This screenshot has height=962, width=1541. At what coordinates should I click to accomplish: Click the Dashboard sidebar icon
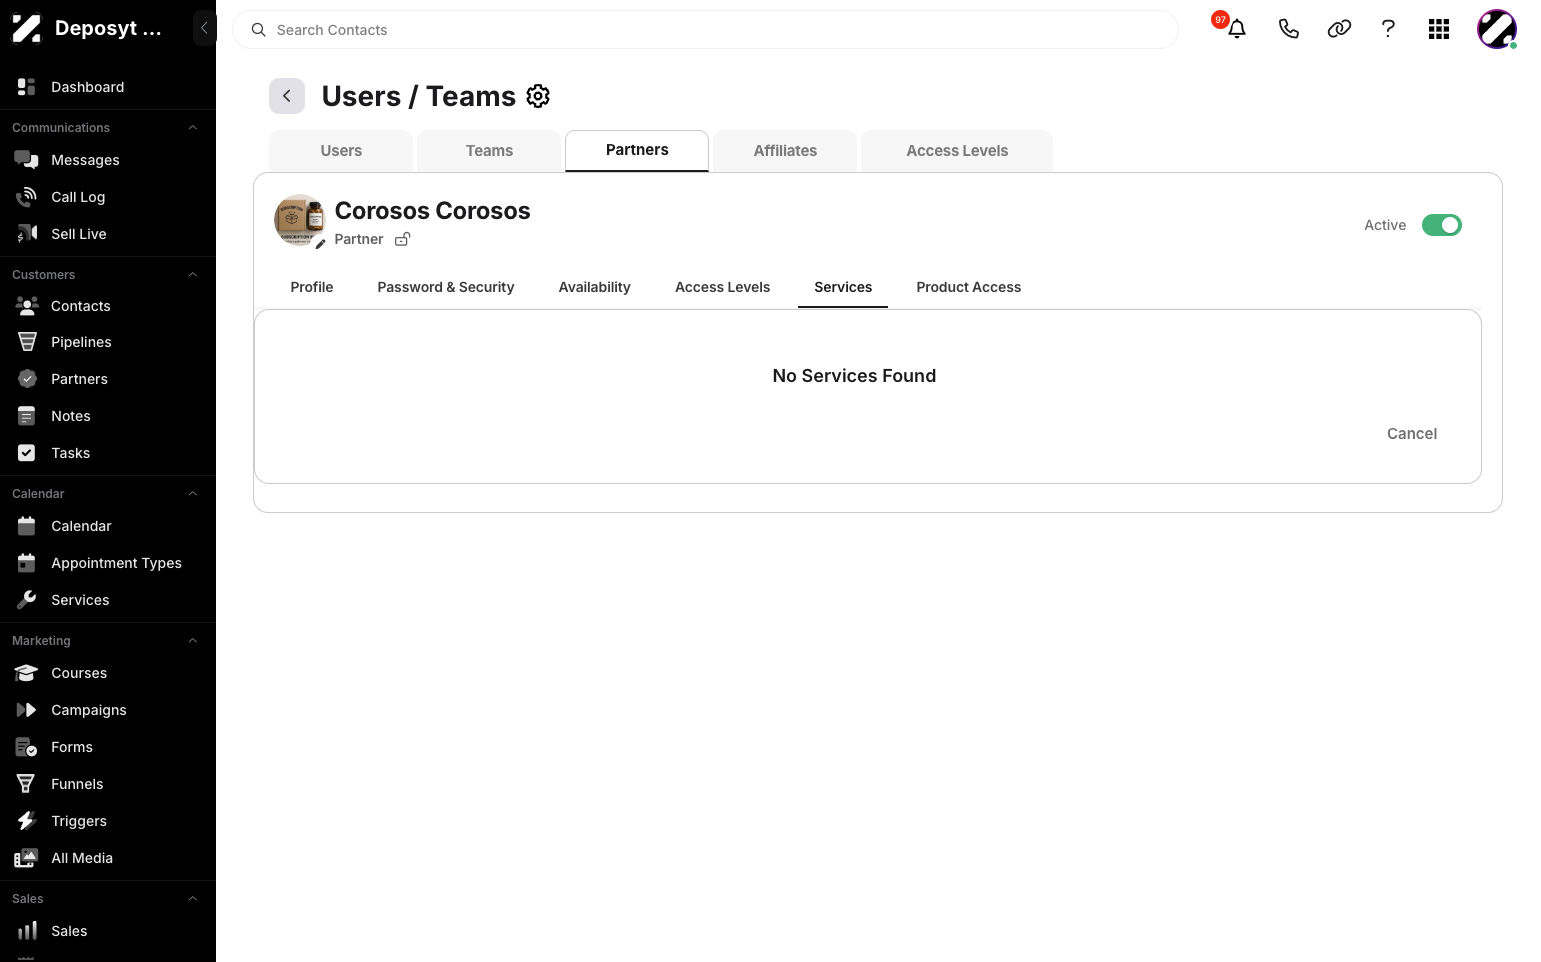click(27, 87)
